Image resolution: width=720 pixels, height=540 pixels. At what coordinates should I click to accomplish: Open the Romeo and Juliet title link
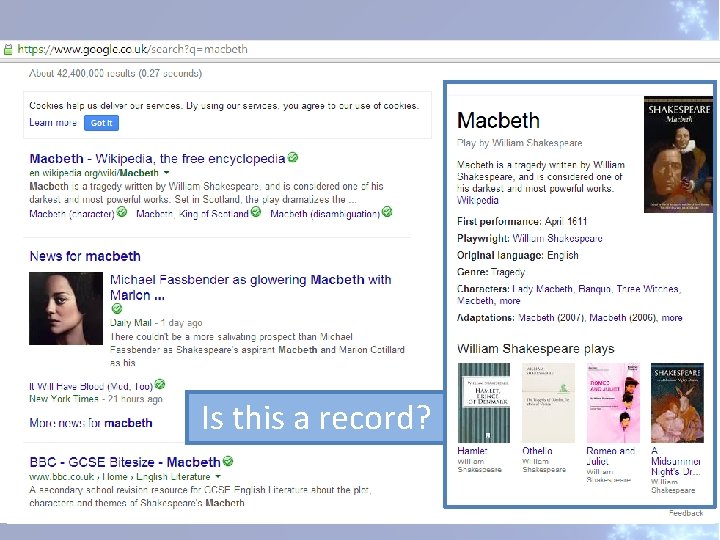point(610,456)
